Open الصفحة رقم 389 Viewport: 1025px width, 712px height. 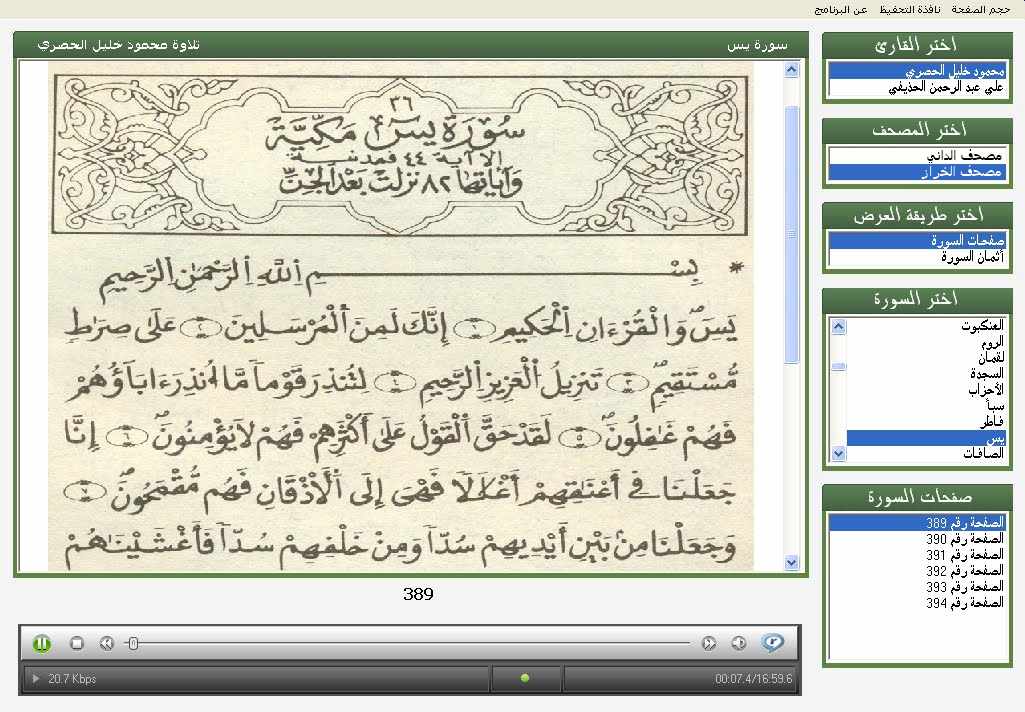pyautogui.click(x=917, y=523)
